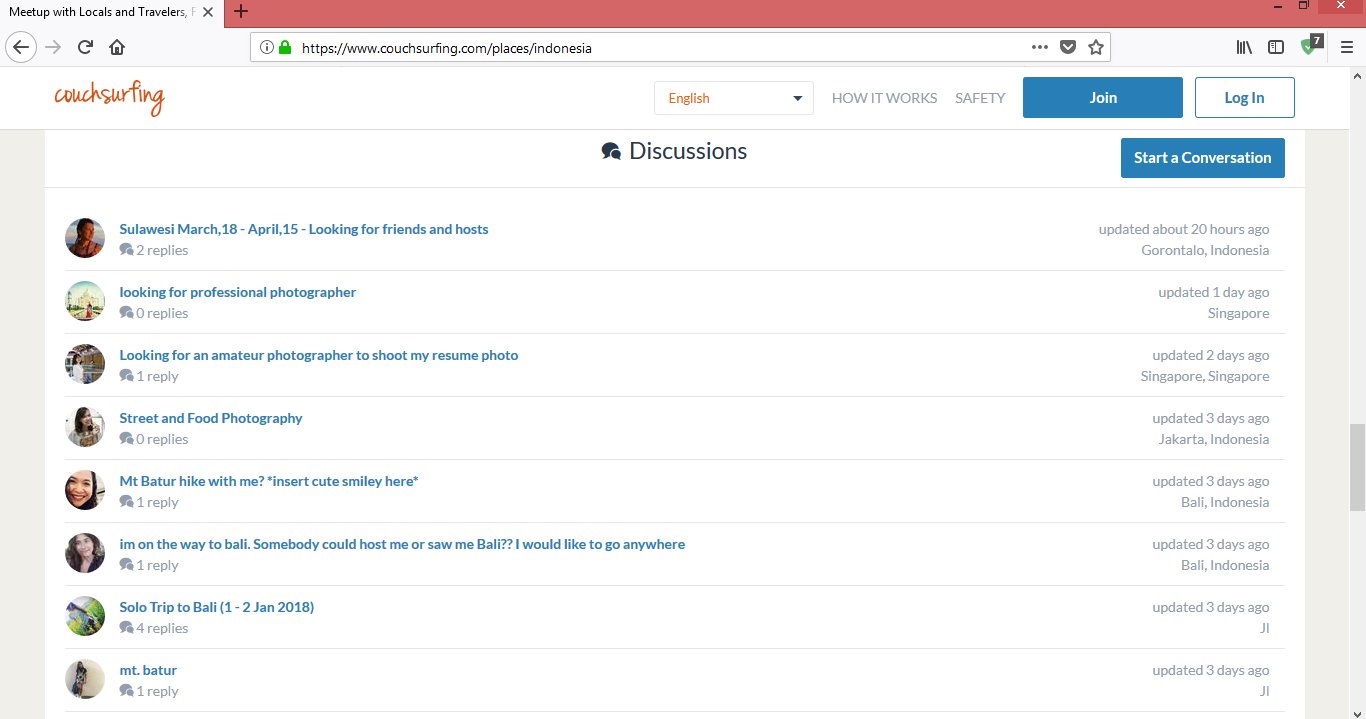The height and width of the screenshot is (719, 1366).
Task: Bookmark this page with star icon
Action: point(1096,47)
